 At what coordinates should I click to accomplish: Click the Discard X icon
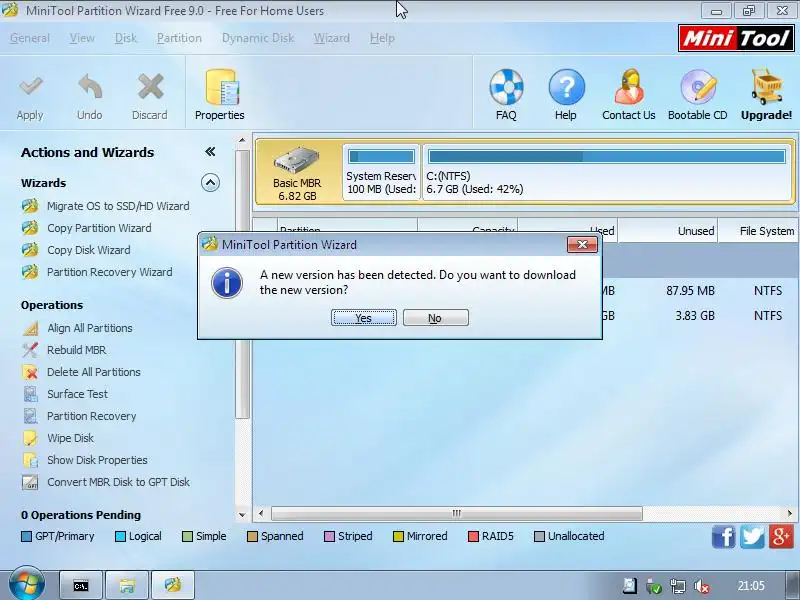[x=150, y=87]
